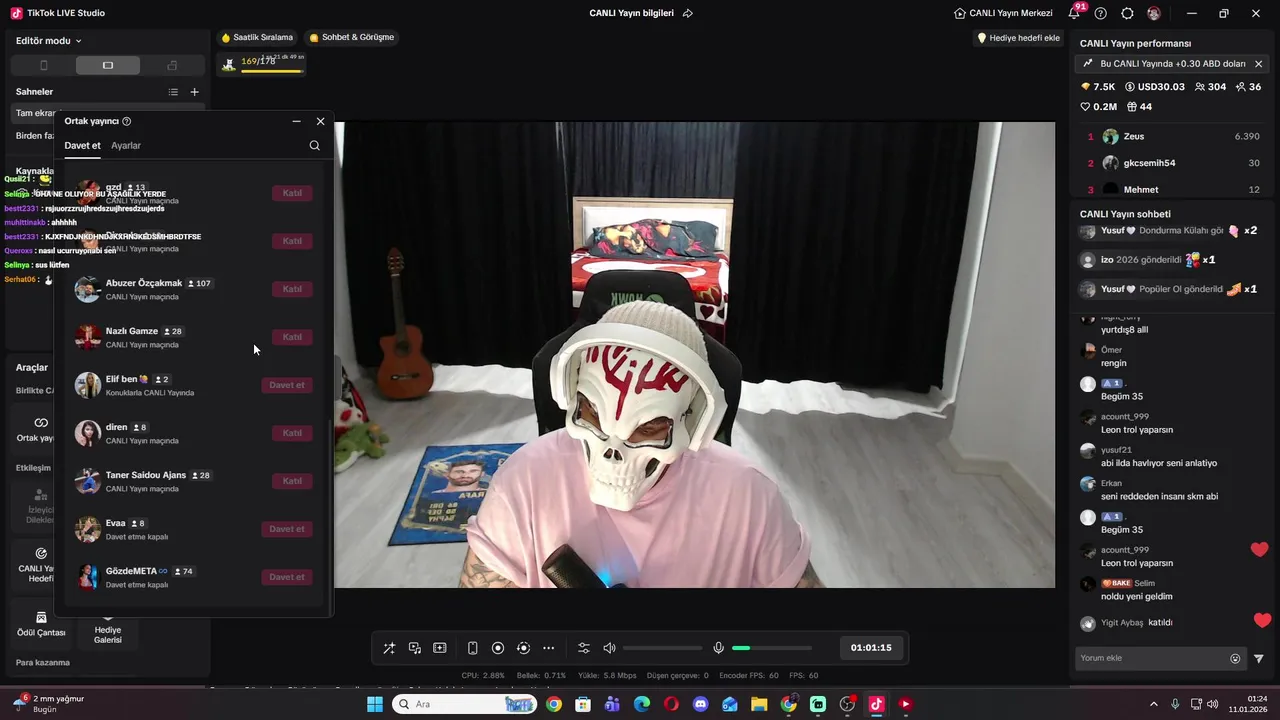
Task: Open Nazlı Gamze's avatar
Action: coord(88,337)
